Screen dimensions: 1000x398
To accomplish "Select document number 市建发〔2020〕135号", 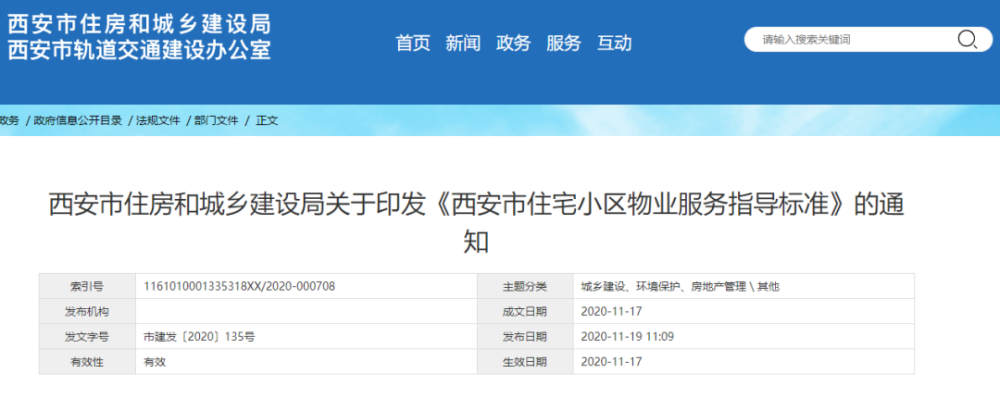I will (200, 337).
